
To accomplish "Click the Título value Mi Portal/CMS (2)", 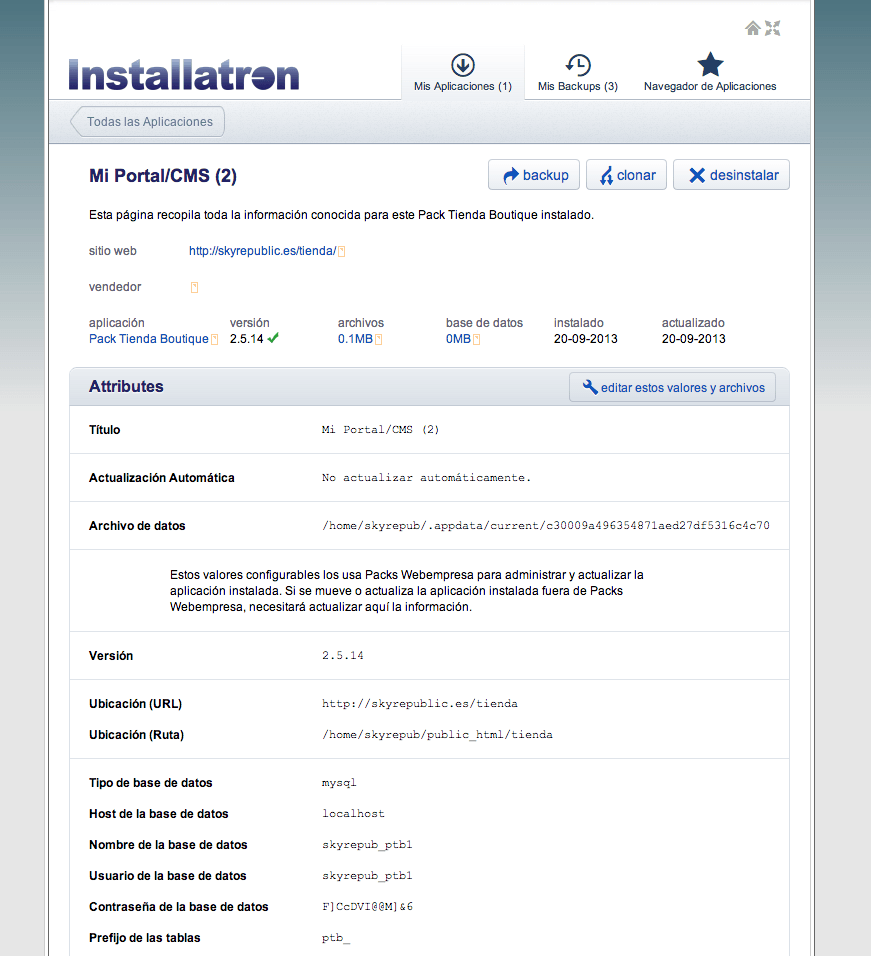I will click(380, 430).
